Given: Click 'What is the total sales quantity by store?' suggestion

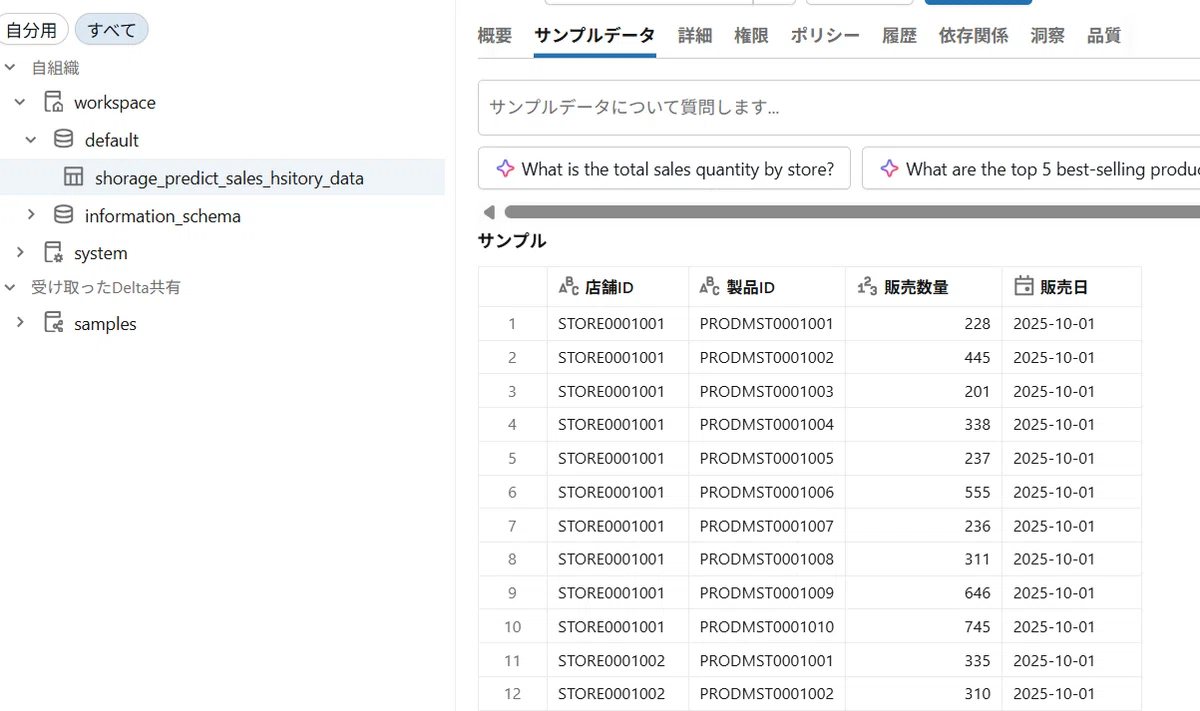Looking at the screenshot, I should (x=664, y=169).
